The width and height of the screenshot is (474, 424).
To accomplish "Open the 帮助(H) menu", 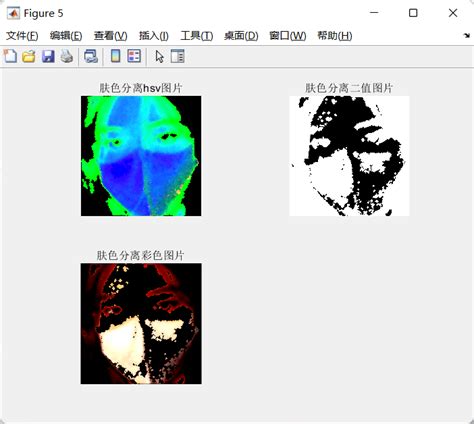I will point(335,36).
